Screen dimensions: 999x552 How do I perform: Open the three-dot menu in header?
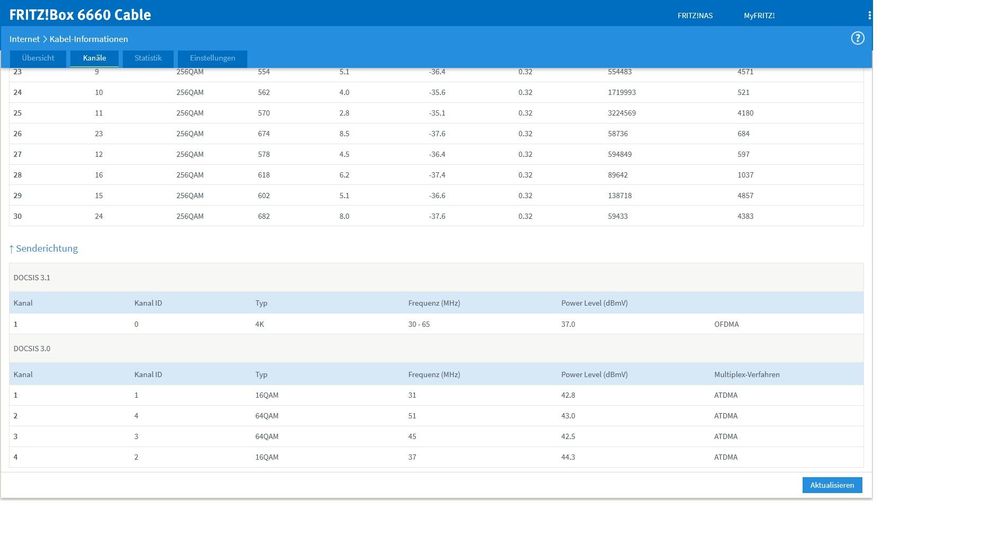tap(869, 16)
